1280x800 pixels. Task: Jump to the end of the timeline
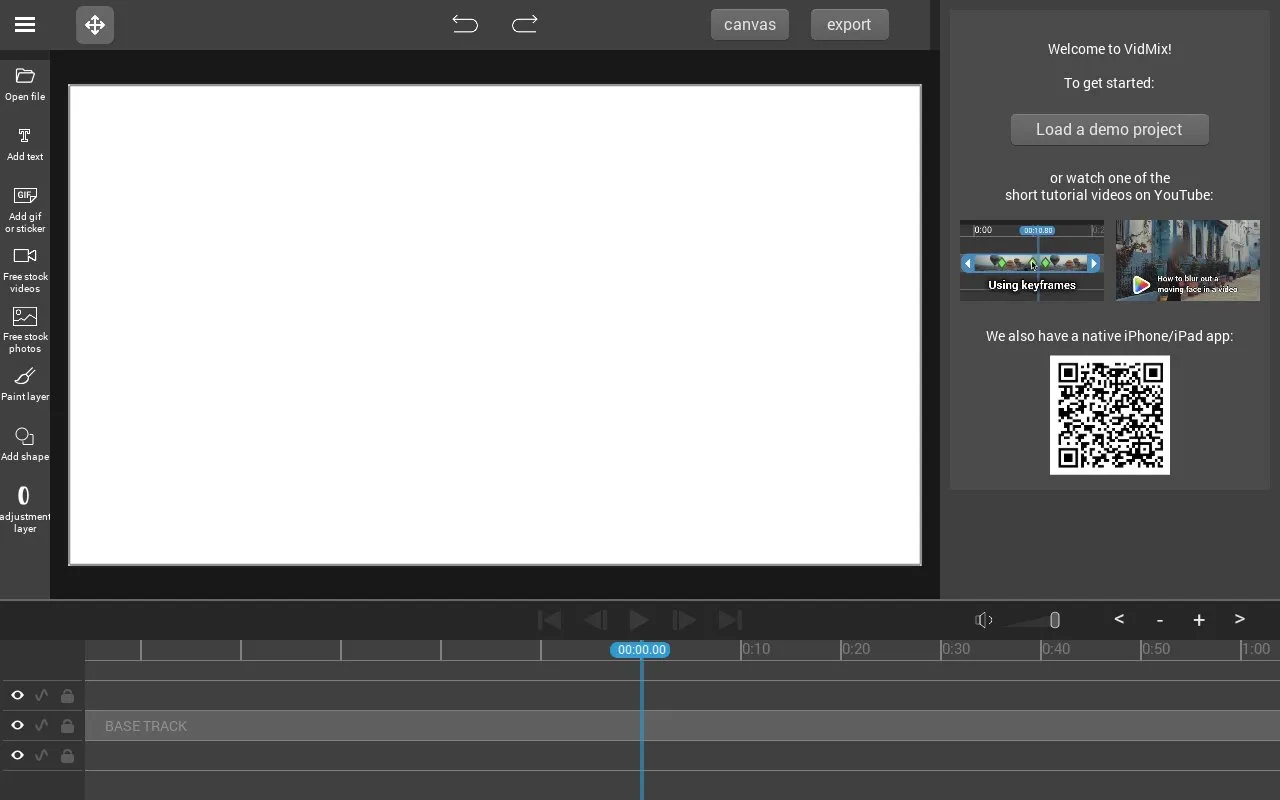coord(730,620)
